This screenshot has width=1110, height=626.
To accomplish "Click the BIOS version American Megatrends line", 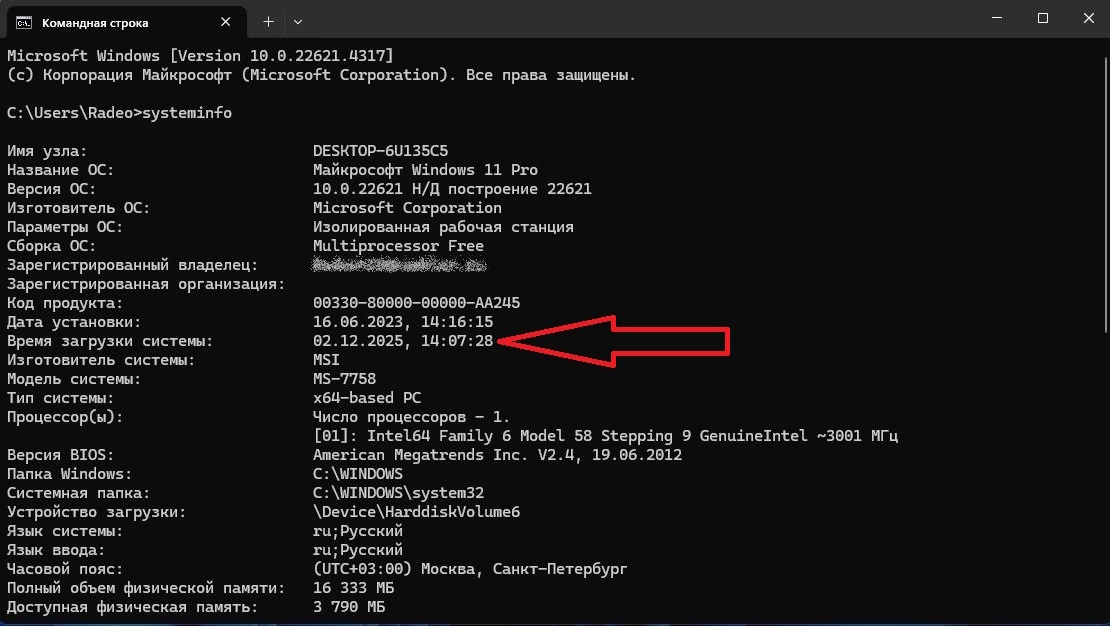I will (497, 455).
